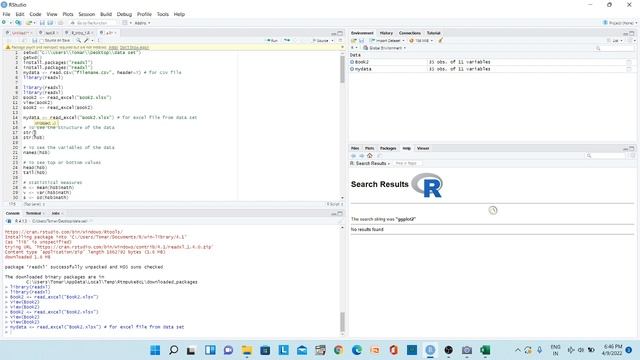Select the Book2 data row in Environment
Image resolution: width=640 pixels, height=360 pixels.
point(492,62)
